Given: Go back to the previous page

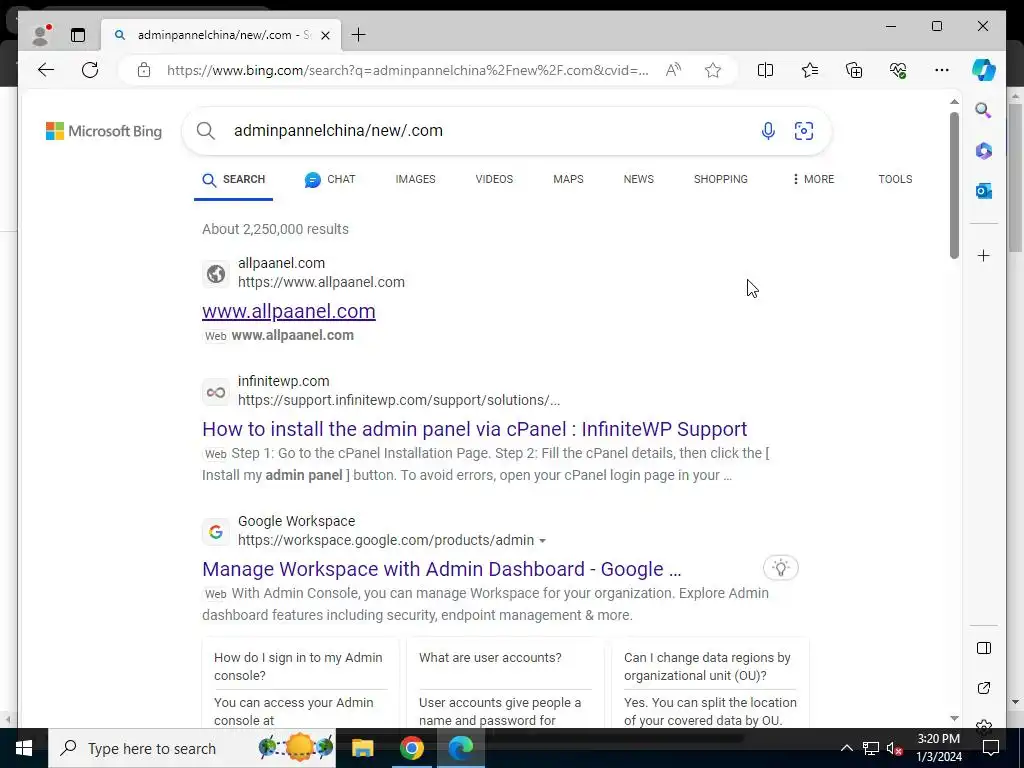Looking at the screenshot, I should point(46,70).
